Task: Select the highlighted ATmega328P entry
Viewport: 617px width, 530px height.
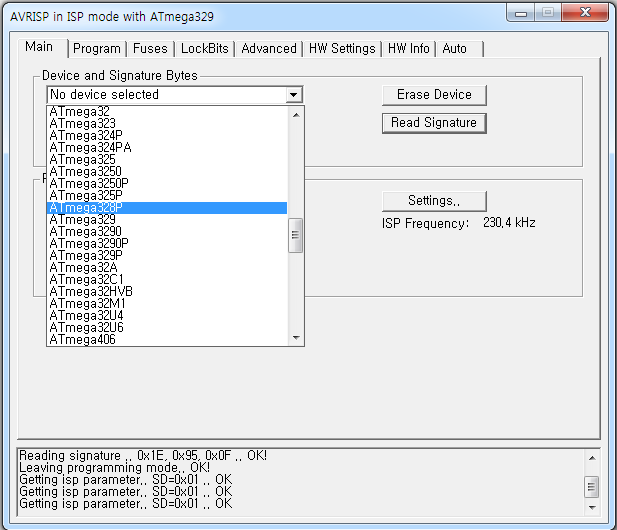Action: [x=167, y=208]
